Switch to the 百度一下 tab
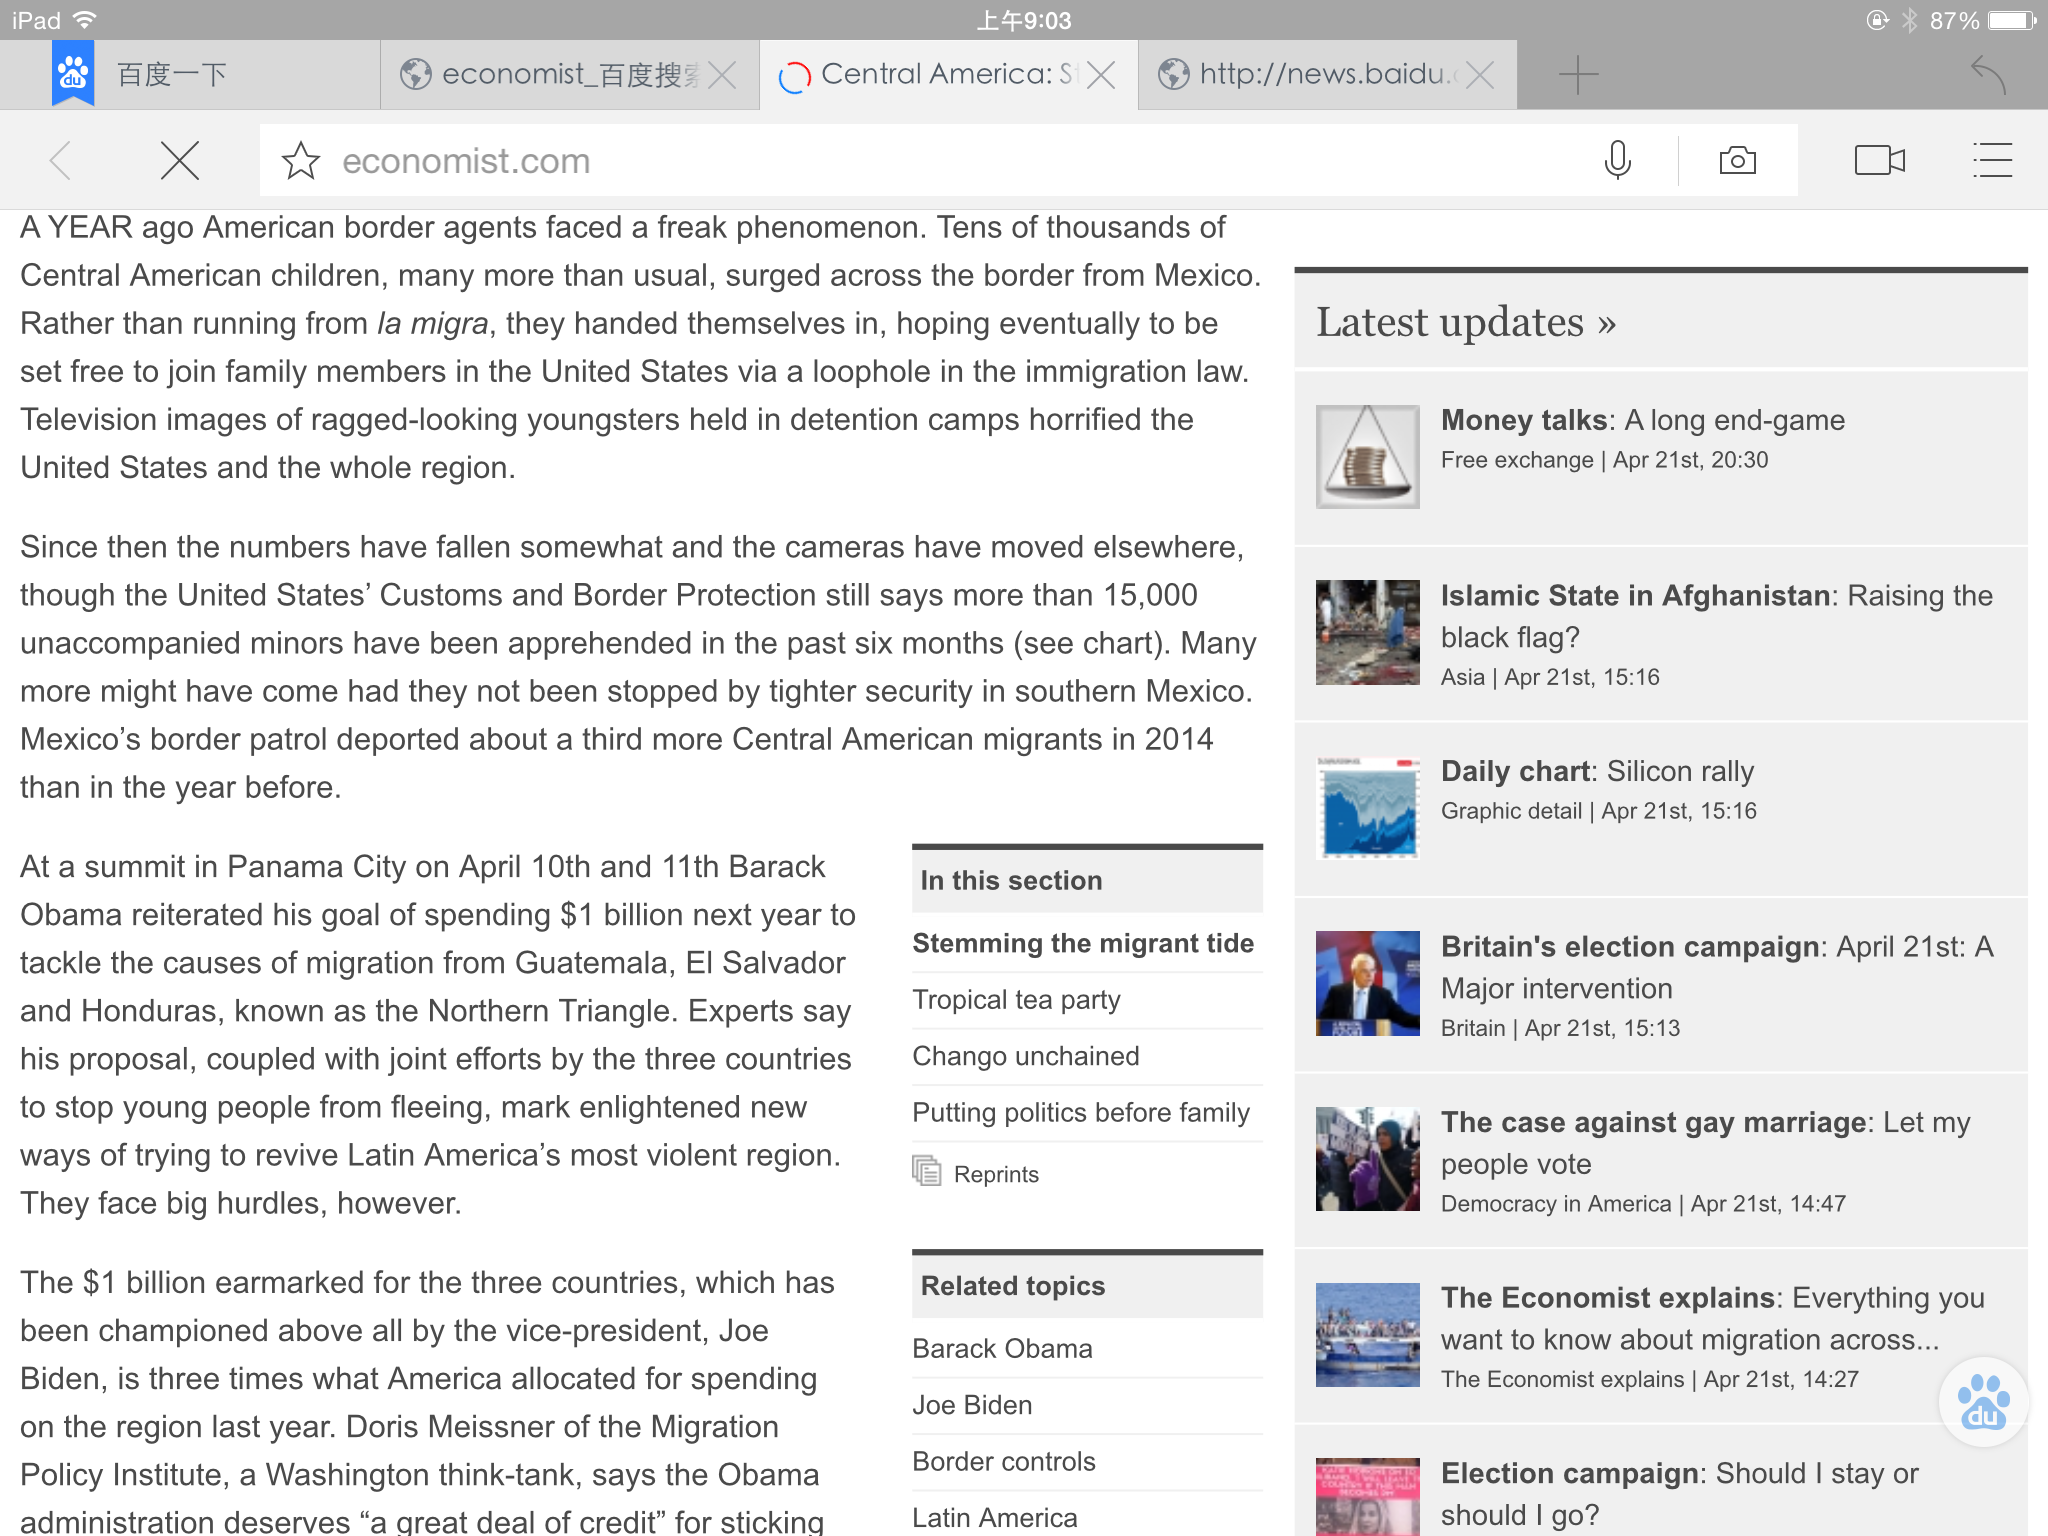The height and width of the screenshot is (1536, 2048). tap(172, 75)
